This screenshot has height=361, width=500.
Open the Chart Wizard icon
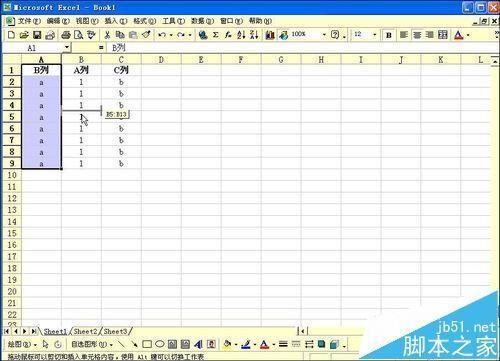[x=270, y=35]
